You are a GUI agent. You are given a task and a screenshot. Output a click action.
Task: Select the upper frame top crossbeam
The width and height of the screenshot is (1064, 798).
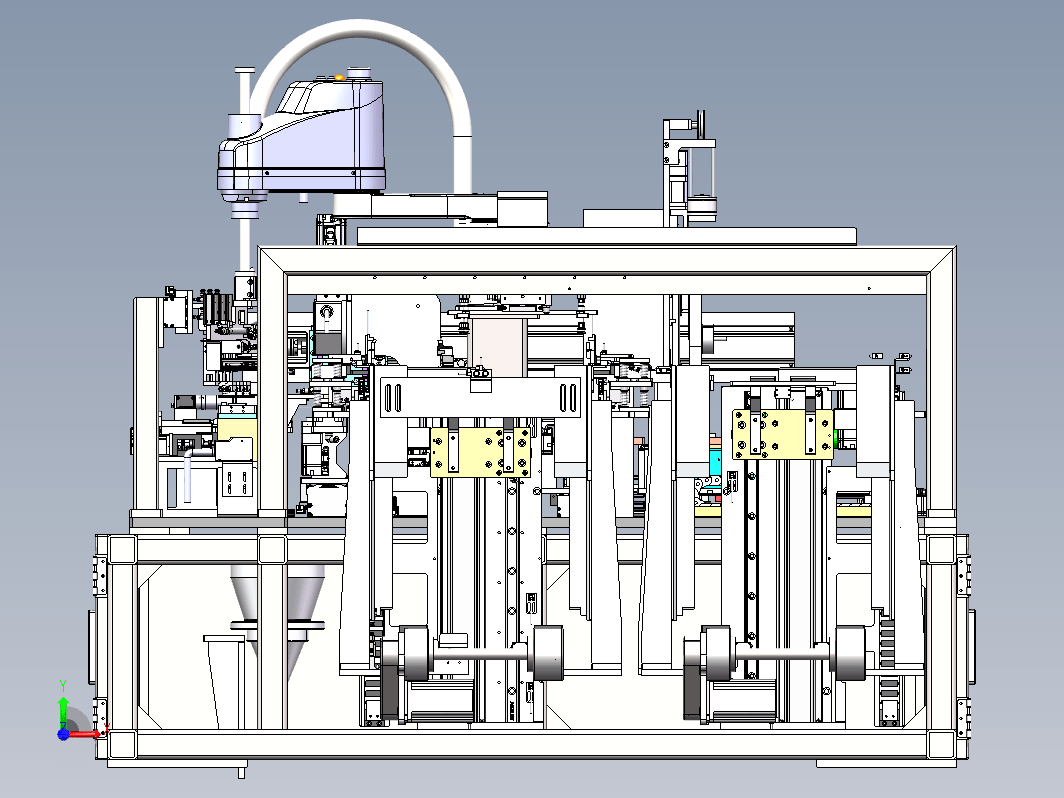(x=607, y=261)
